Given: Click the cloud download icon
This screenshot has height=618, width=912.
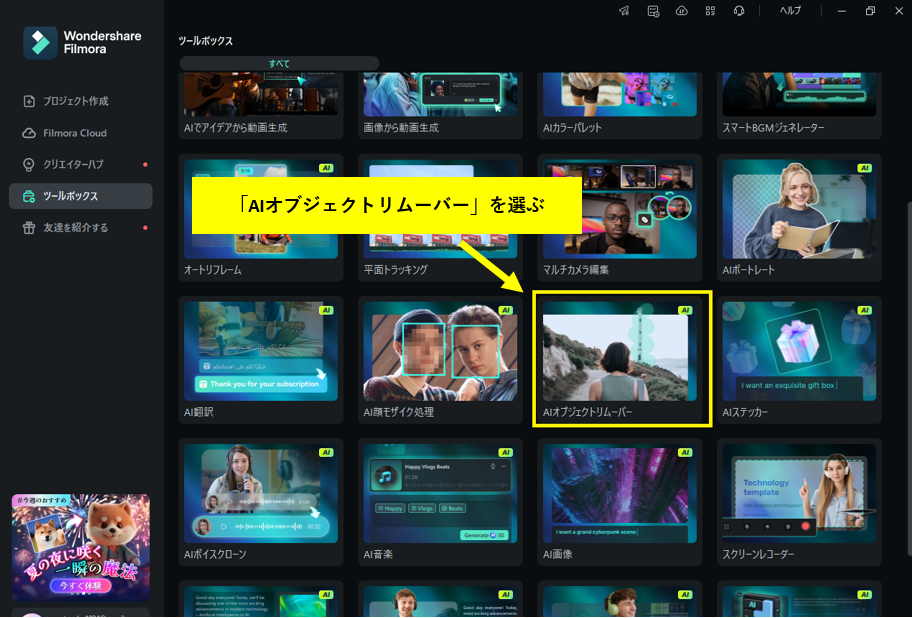Looking at the screenshot, I should click(x=682, y=11).
